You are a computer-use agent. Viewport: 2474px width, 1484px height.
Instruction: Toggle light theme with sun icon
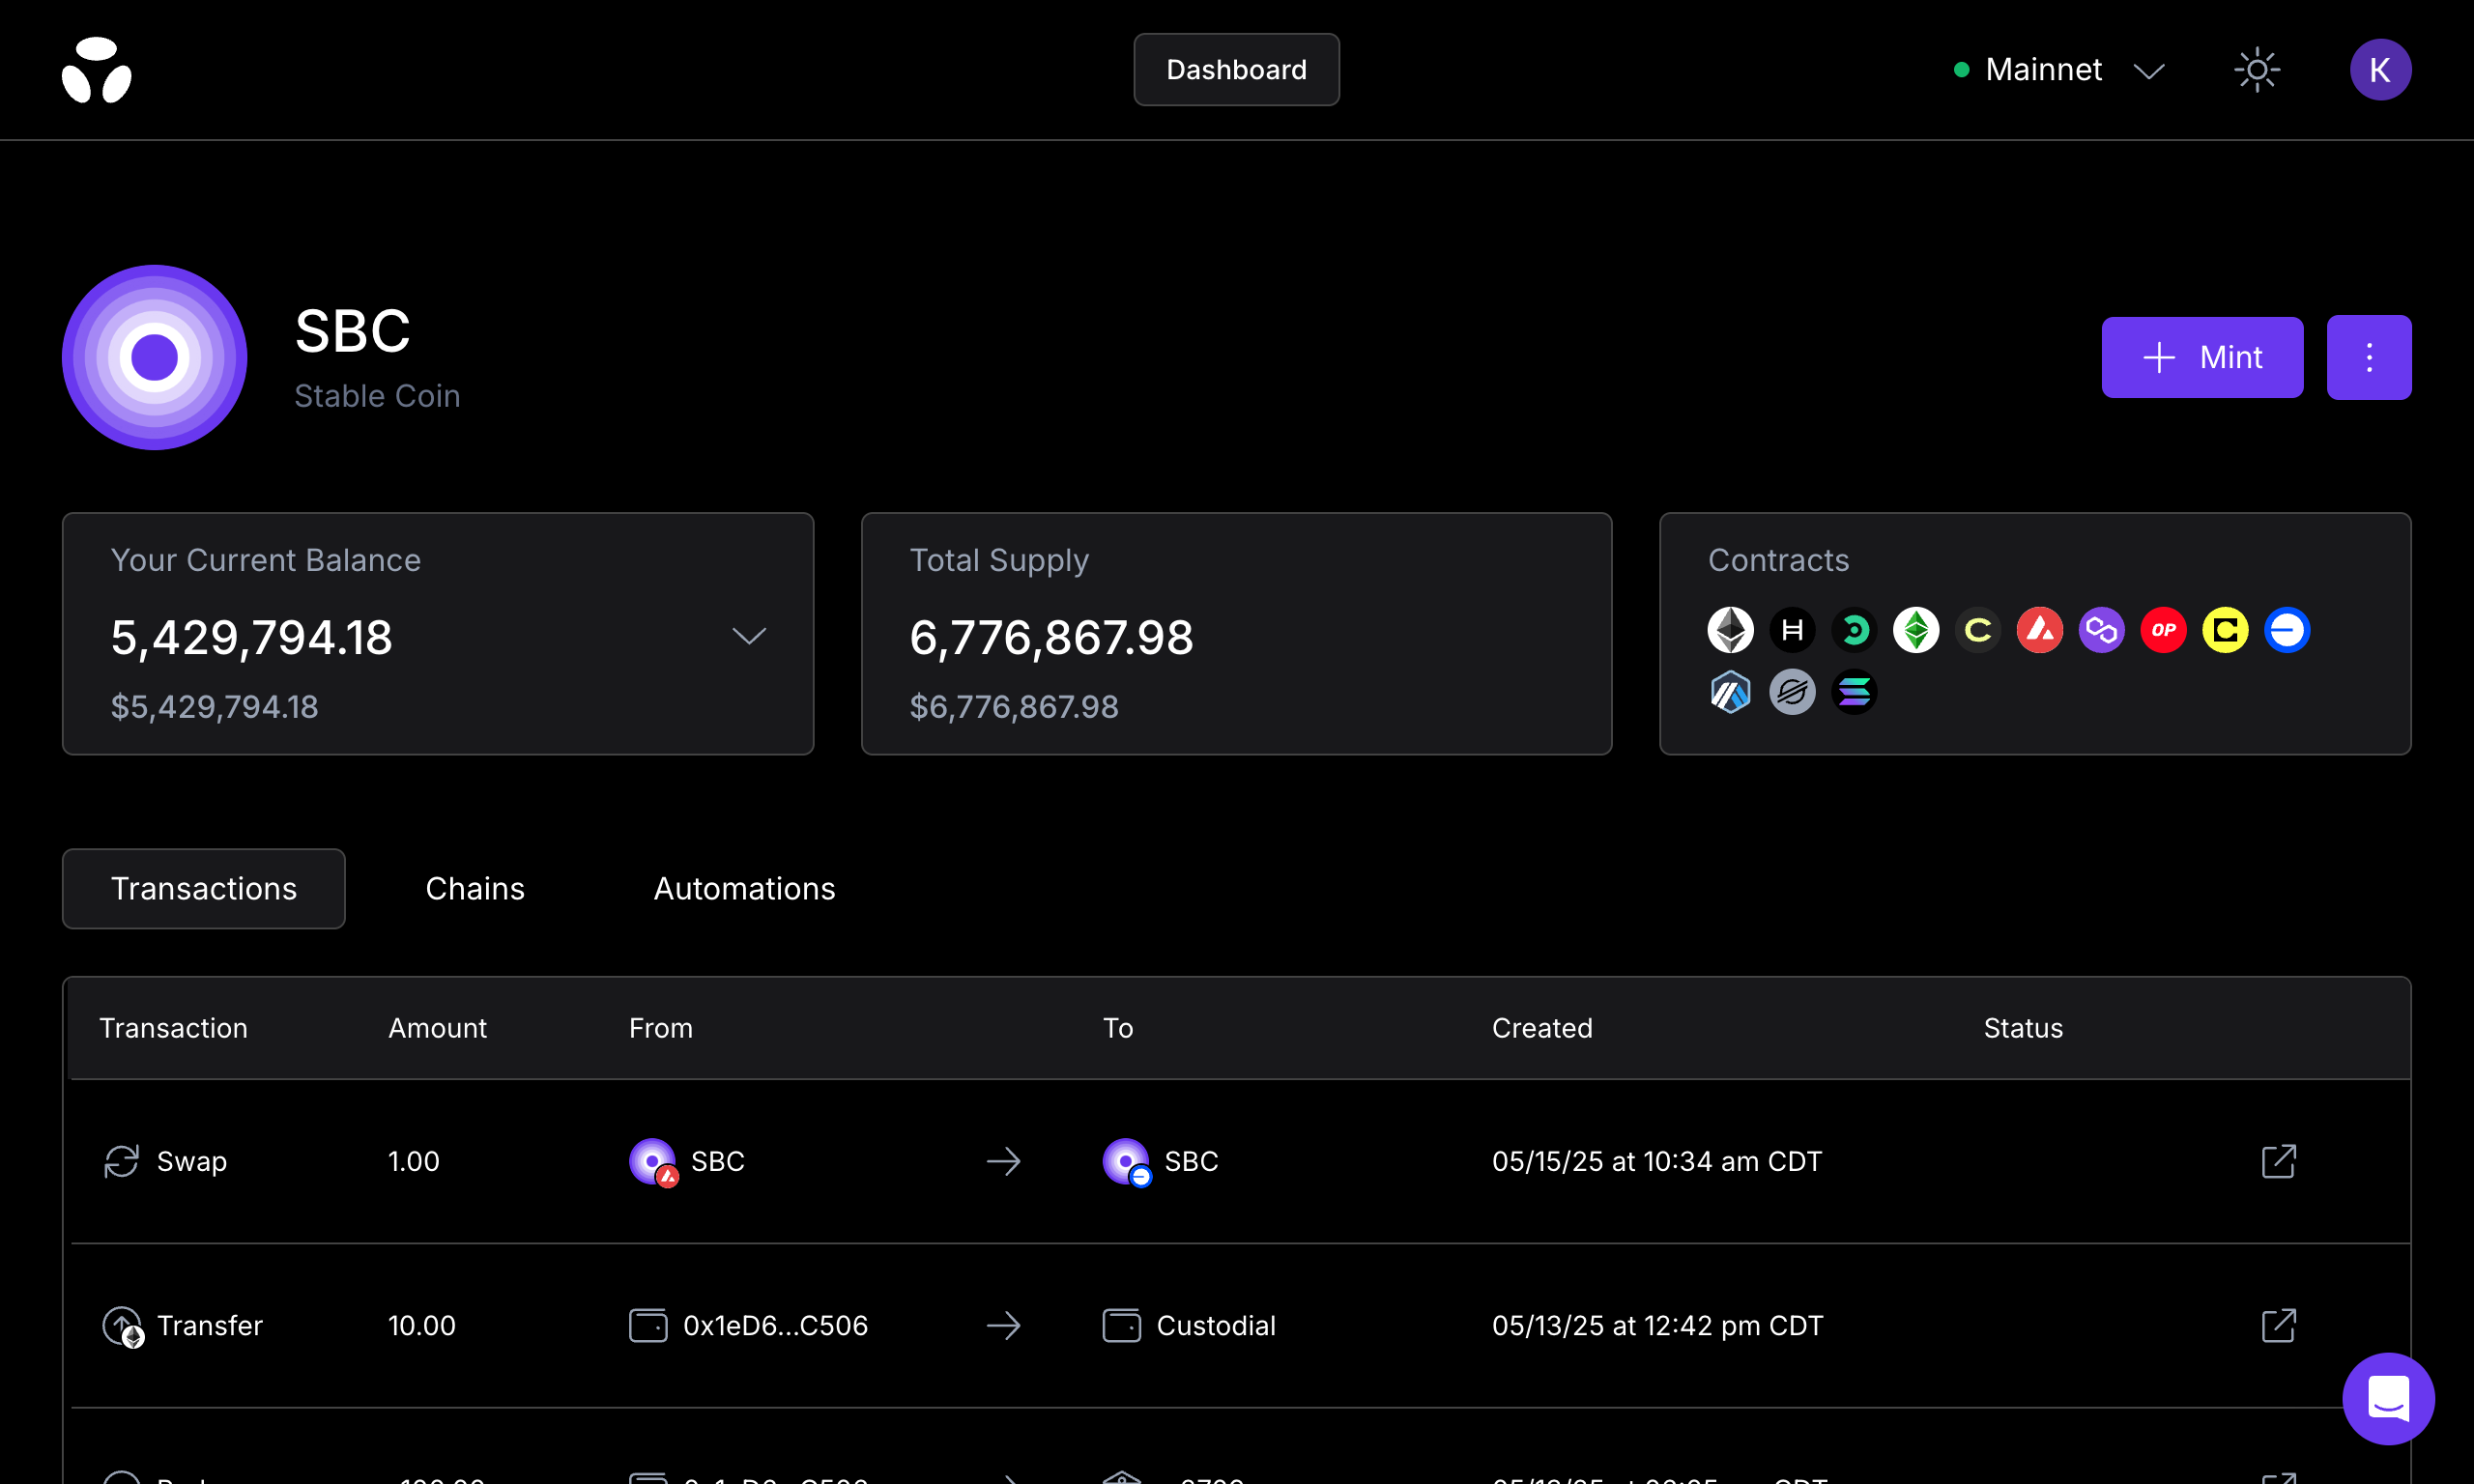[x=2257, y=70]
